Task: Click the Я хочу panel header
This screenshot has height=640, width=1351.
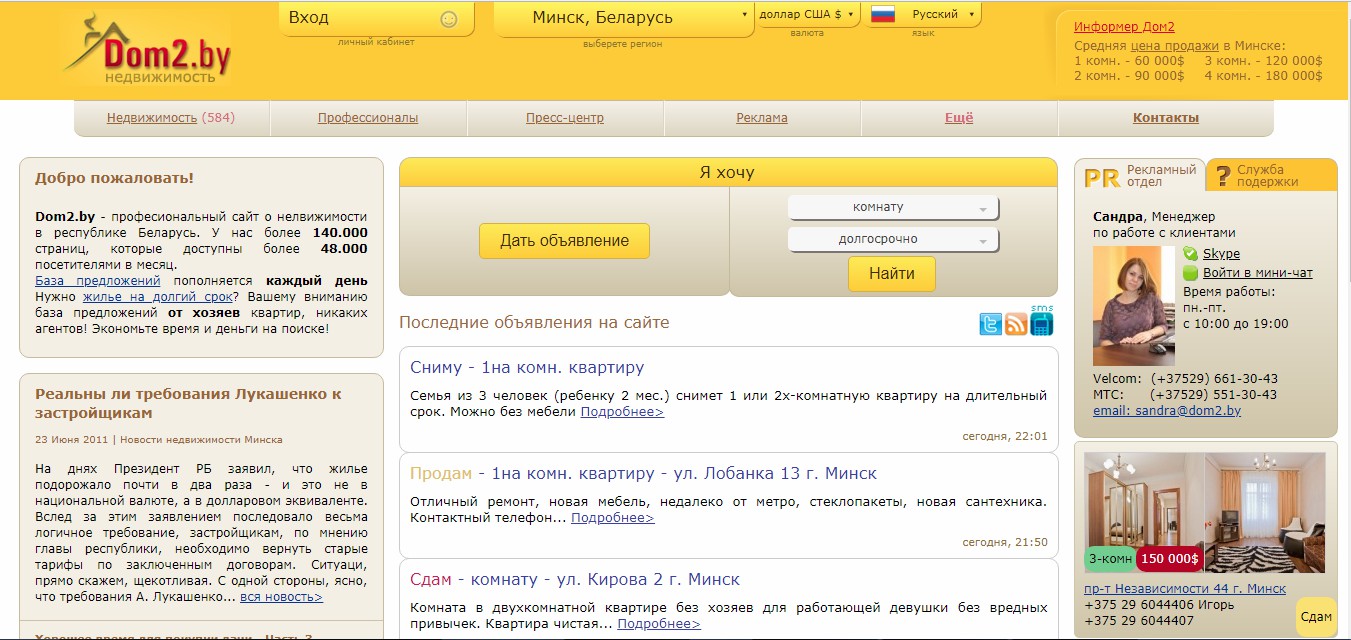Action: [x=727, y=172]
